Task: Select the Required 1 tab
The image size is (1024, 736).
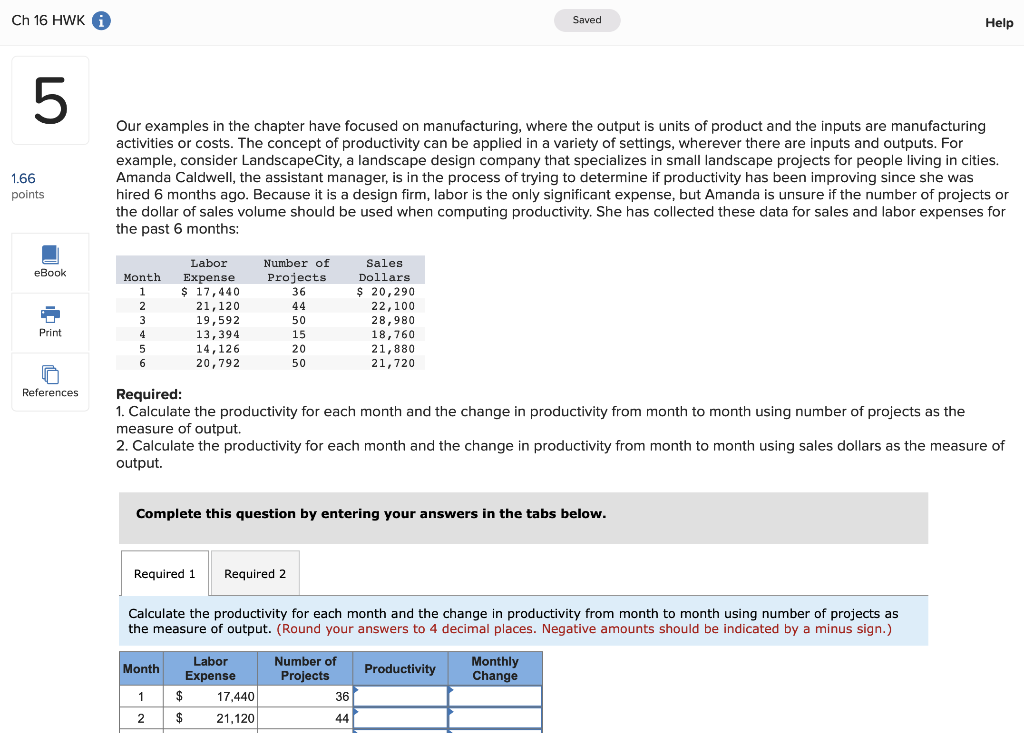Action: (164, 573)
